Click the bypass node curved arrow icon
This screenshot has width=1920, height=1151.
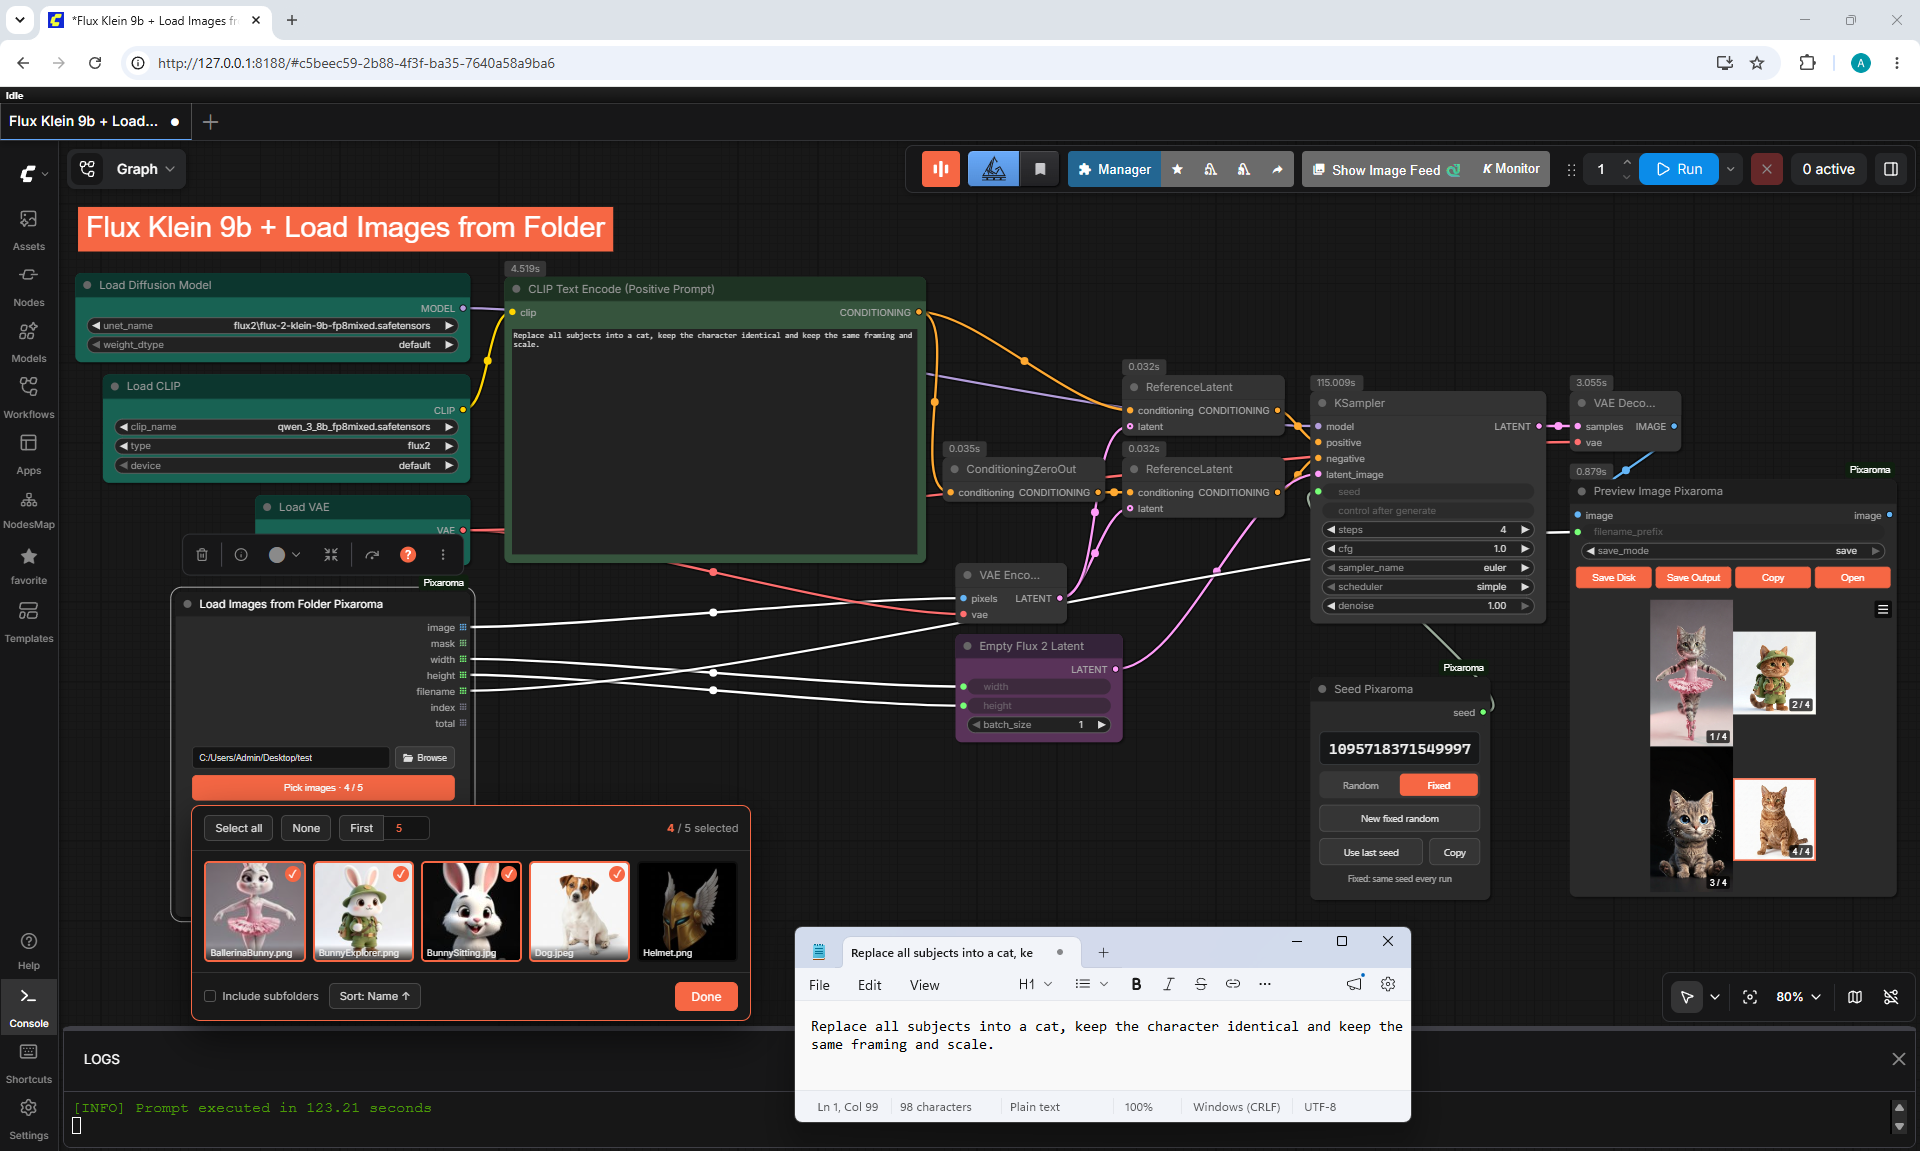[x=372, y=554]
